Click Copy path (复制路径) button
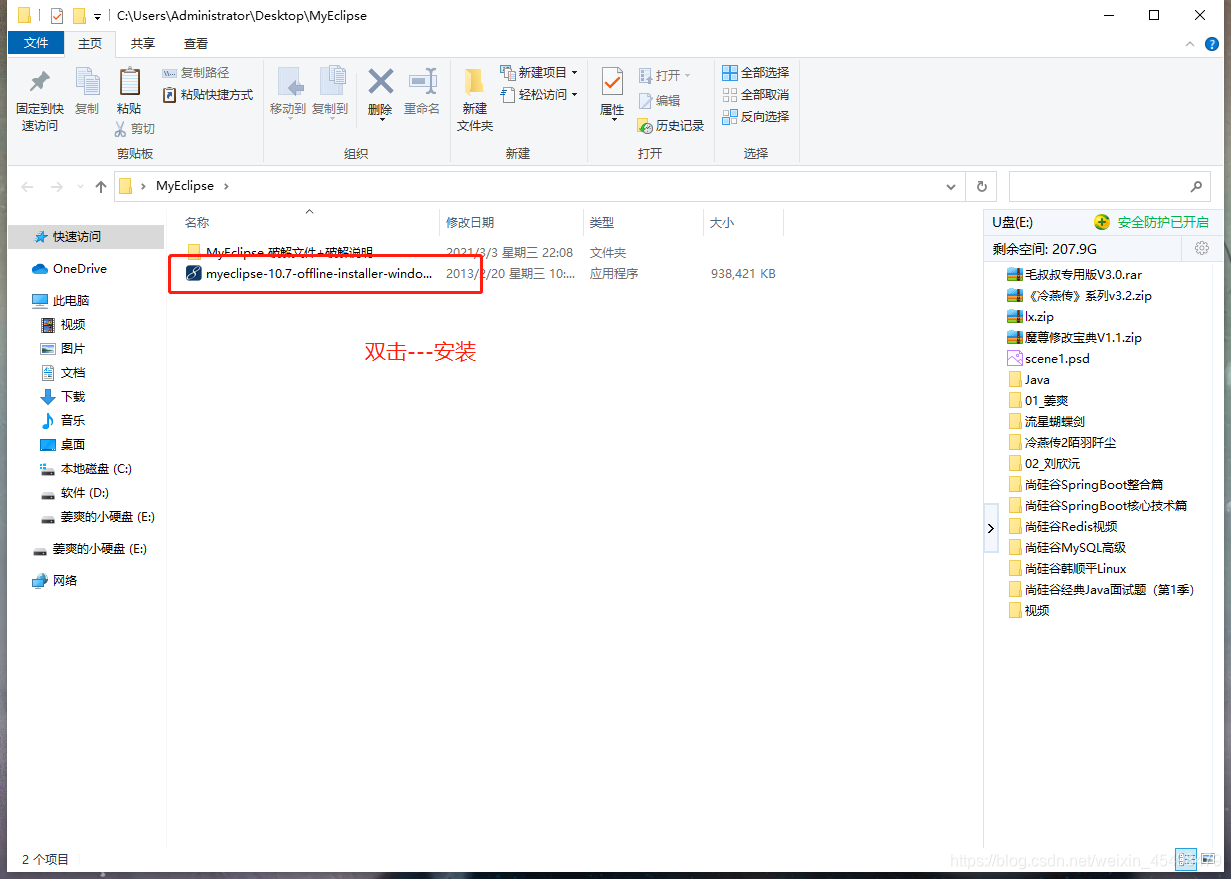Image resolution: width=1231 pixels, height=879 pixels. click(x=196, y=73)
